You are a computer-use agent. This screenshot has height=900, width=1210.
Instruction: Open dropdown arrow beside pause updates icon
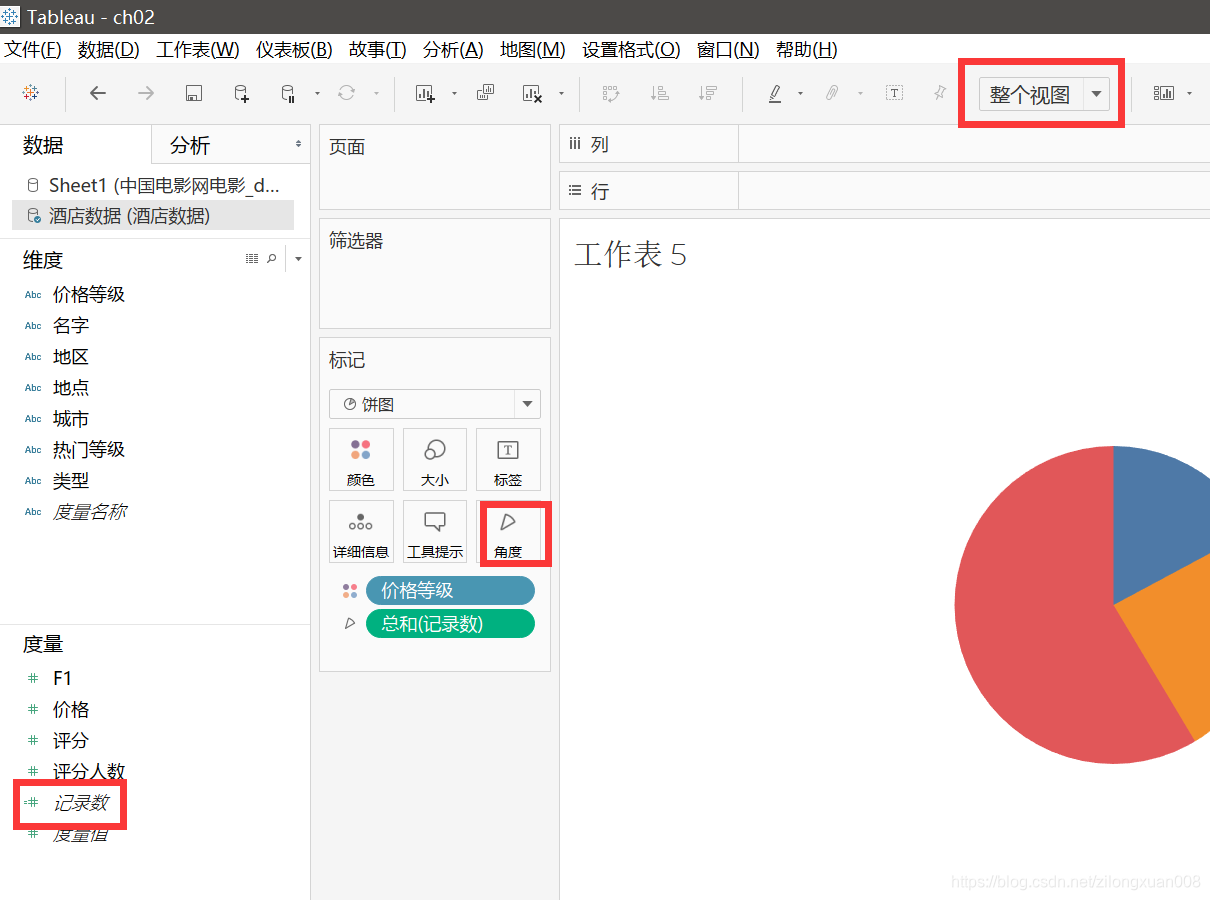(317, 94)
